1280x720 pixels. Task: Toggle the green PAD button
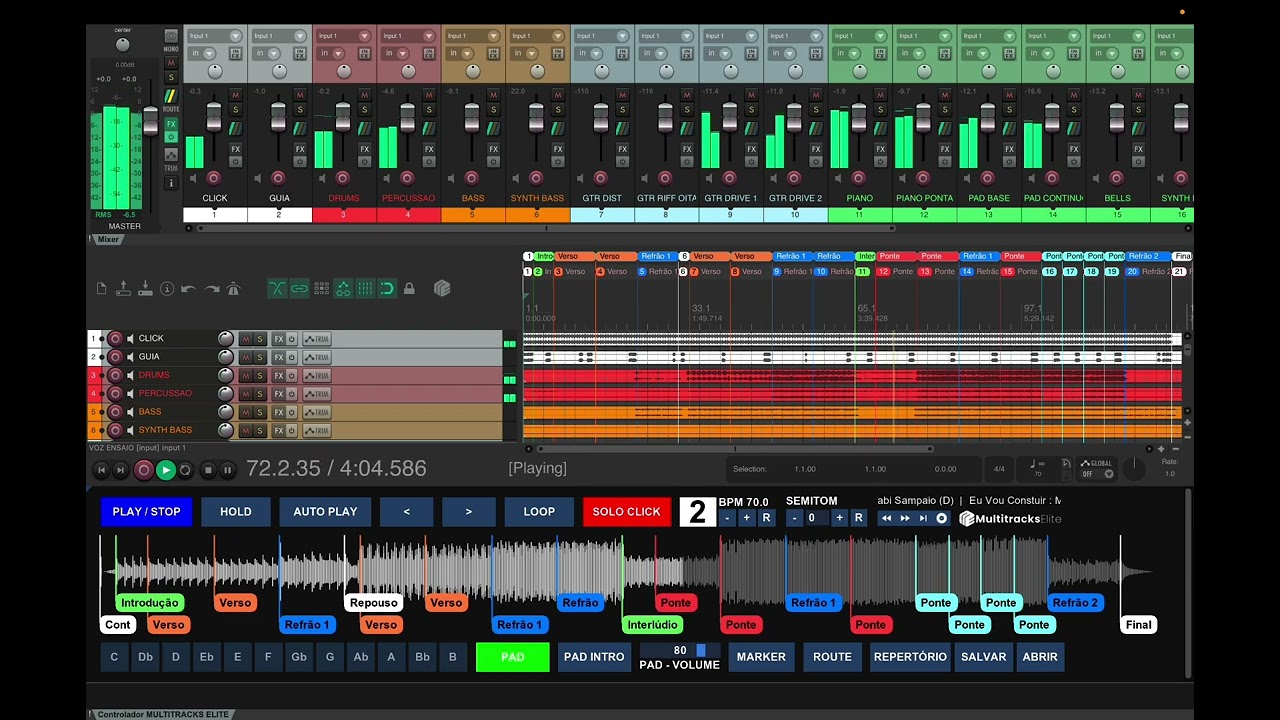(512, 657)
